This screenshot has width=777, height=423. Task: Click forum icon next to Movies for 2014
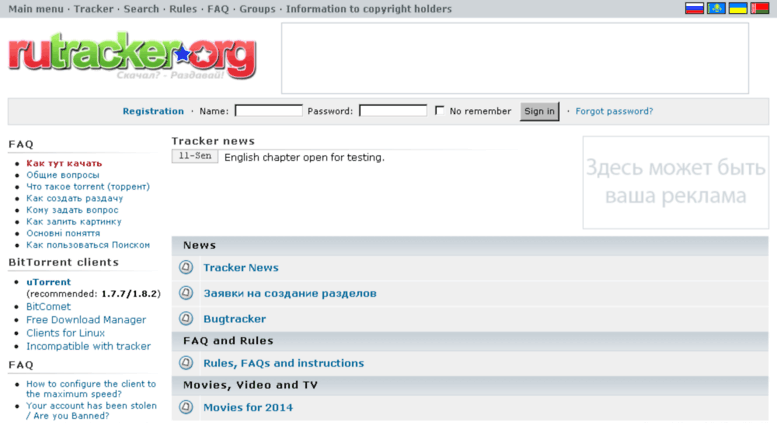186,407
